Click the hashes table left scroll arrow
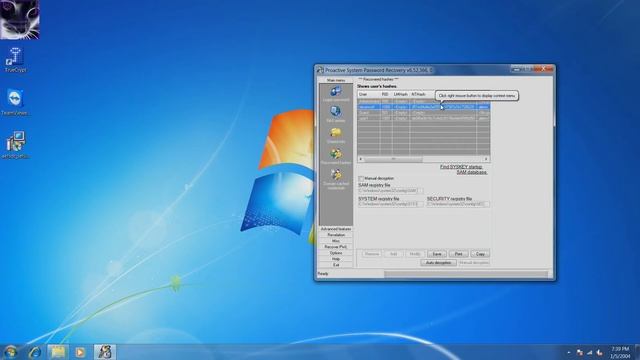 click(360, 159)
